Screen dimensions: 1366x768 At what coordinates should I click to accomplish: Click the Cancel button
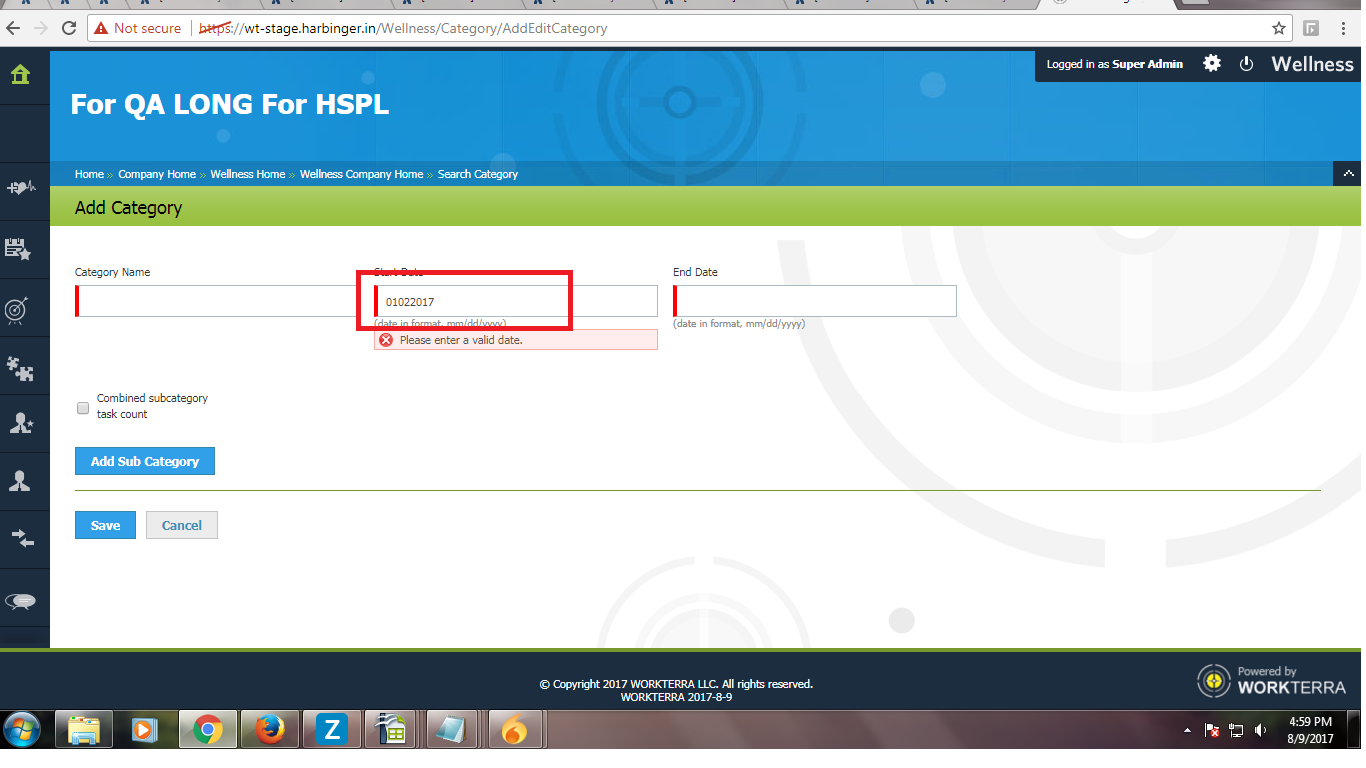tap(182, 526)
